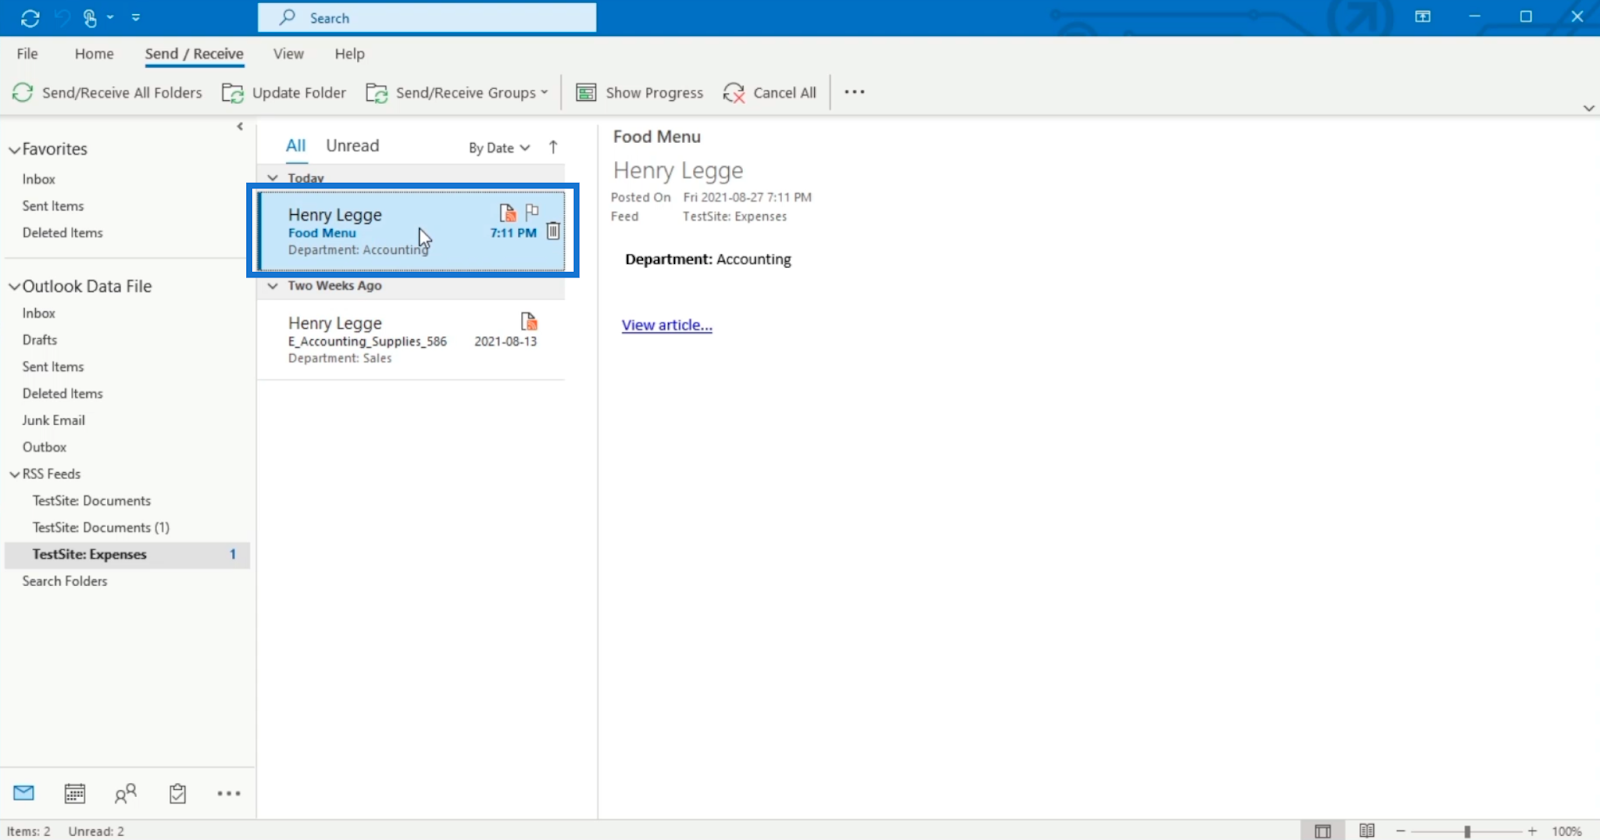Click Send/Receive All Folders
The height and width of the screenshot is (840, 1600).
[x=107, y=92]
